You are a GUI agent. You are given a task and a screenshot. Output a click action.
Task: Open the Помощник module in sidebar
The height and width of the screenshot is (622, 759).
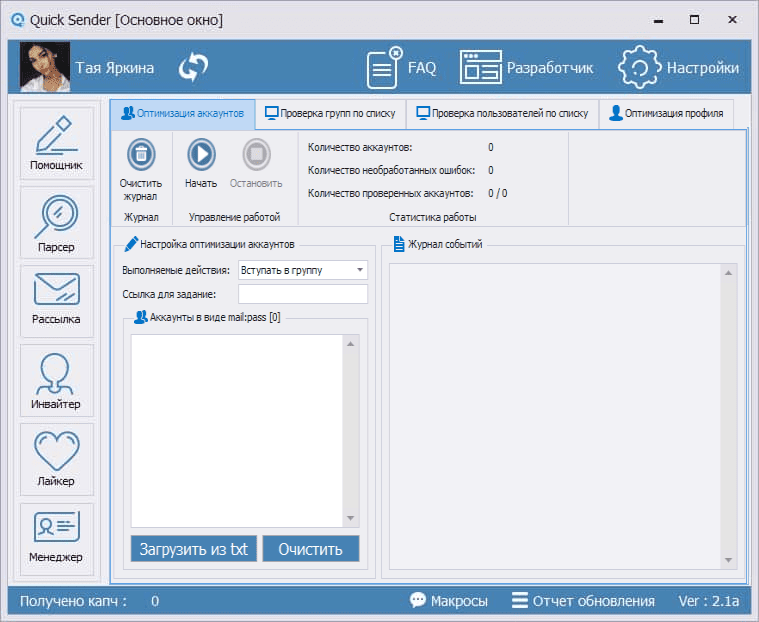point(56,143)
